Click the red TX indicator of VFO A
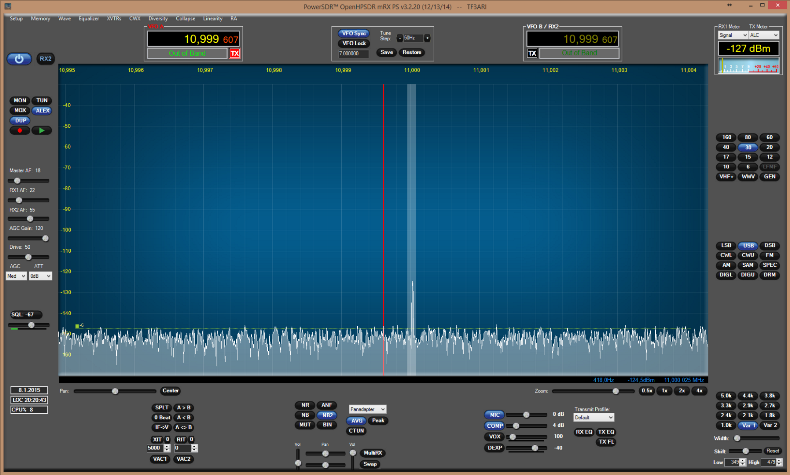The width and height of the screenshot is (790, 475). [x=235, y=53]
